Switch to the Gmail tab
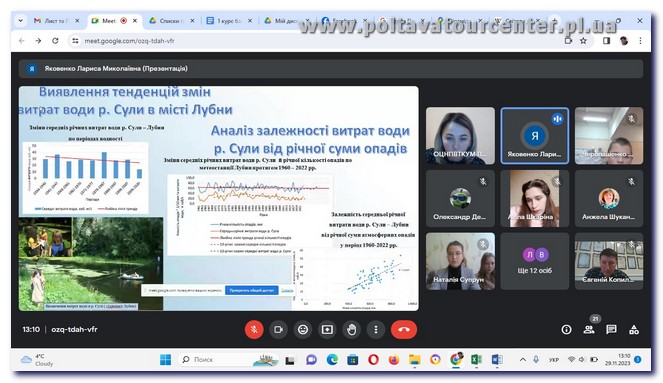Screen dimensions: 663x383 coord(56,20)
